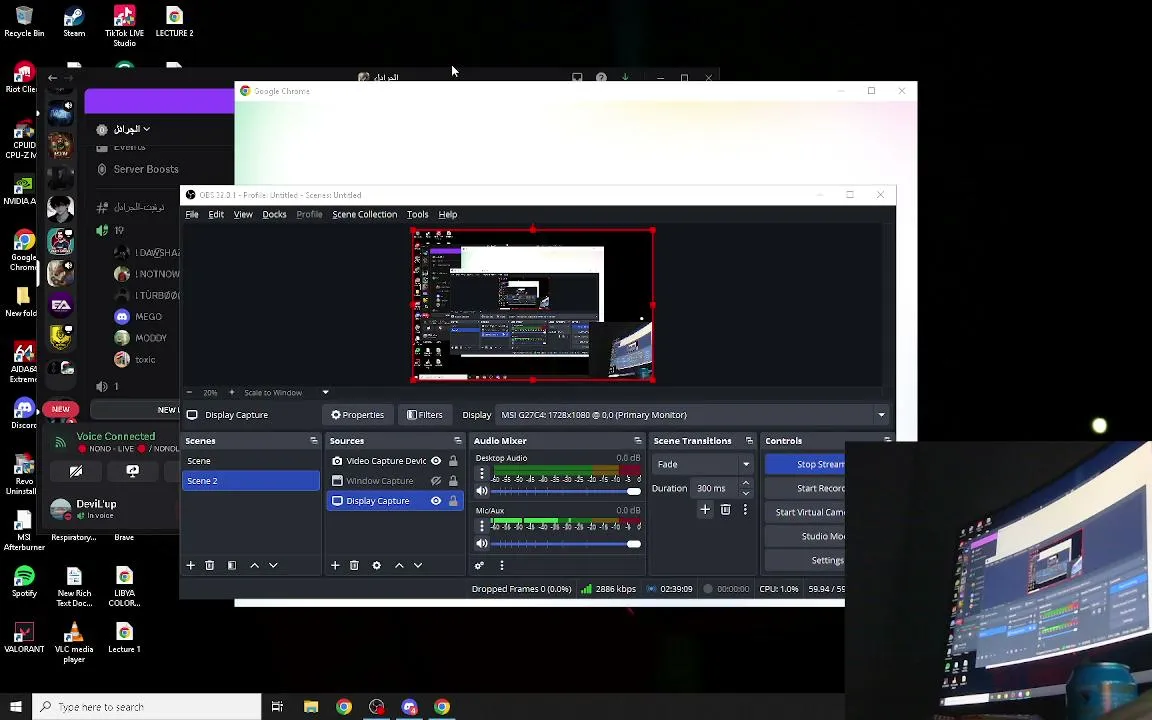Open Discord from the taskbar
This screenshot has width=1152, height=720.
[x=409, y=707]
